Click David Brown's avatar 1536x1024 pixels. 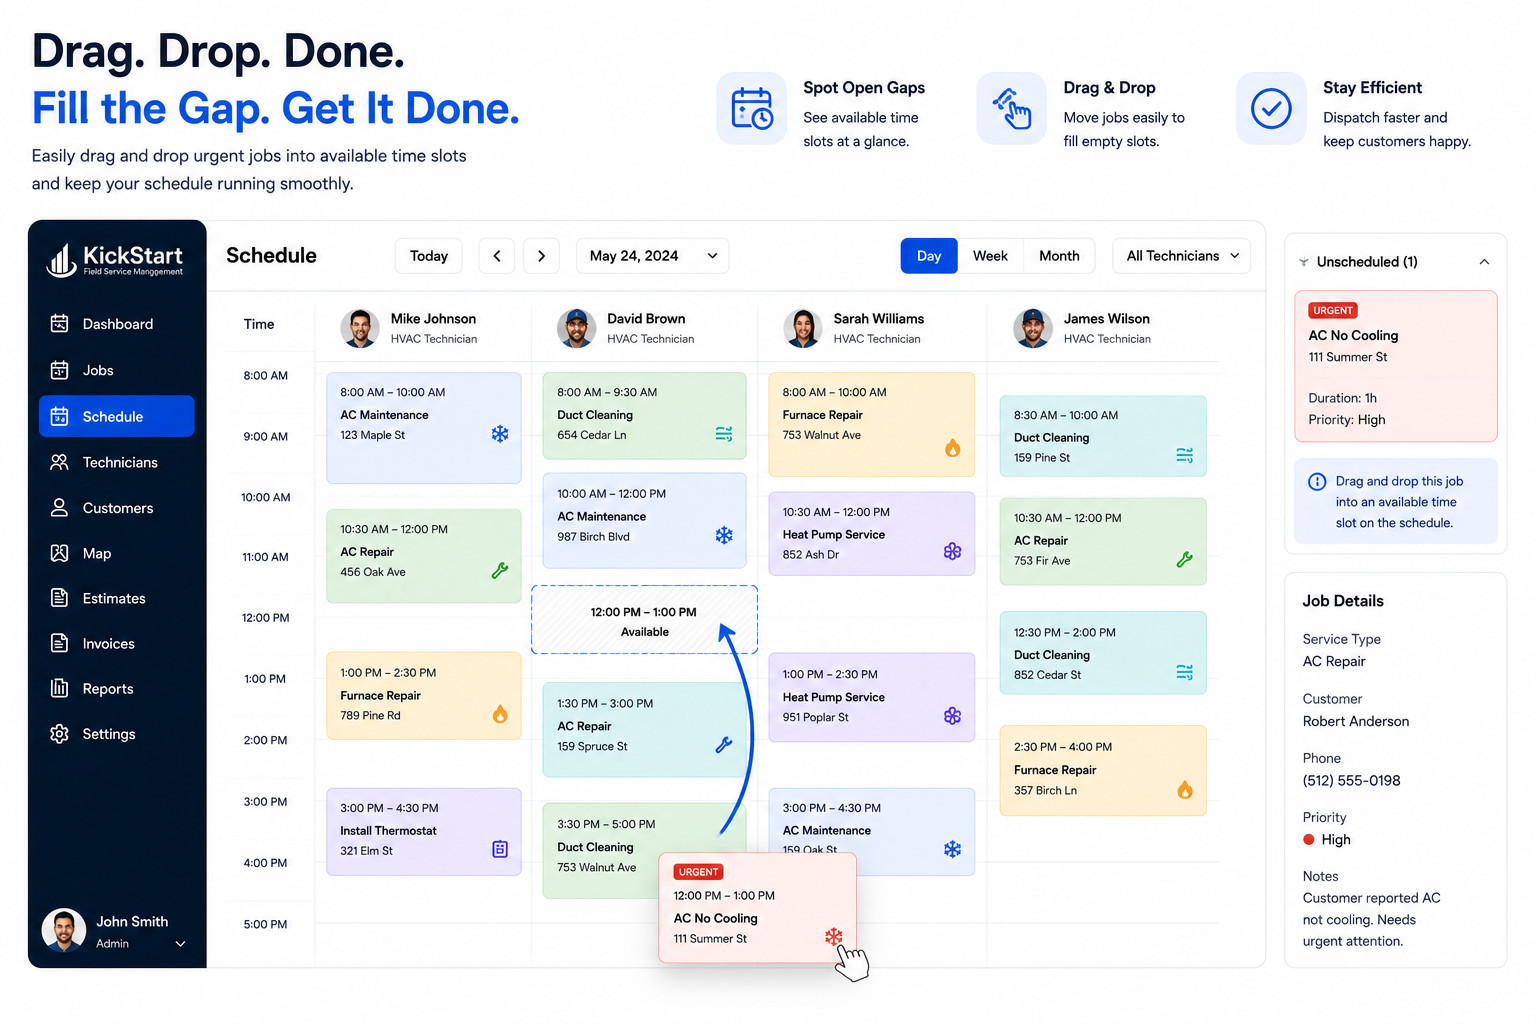tap(576, 328)
